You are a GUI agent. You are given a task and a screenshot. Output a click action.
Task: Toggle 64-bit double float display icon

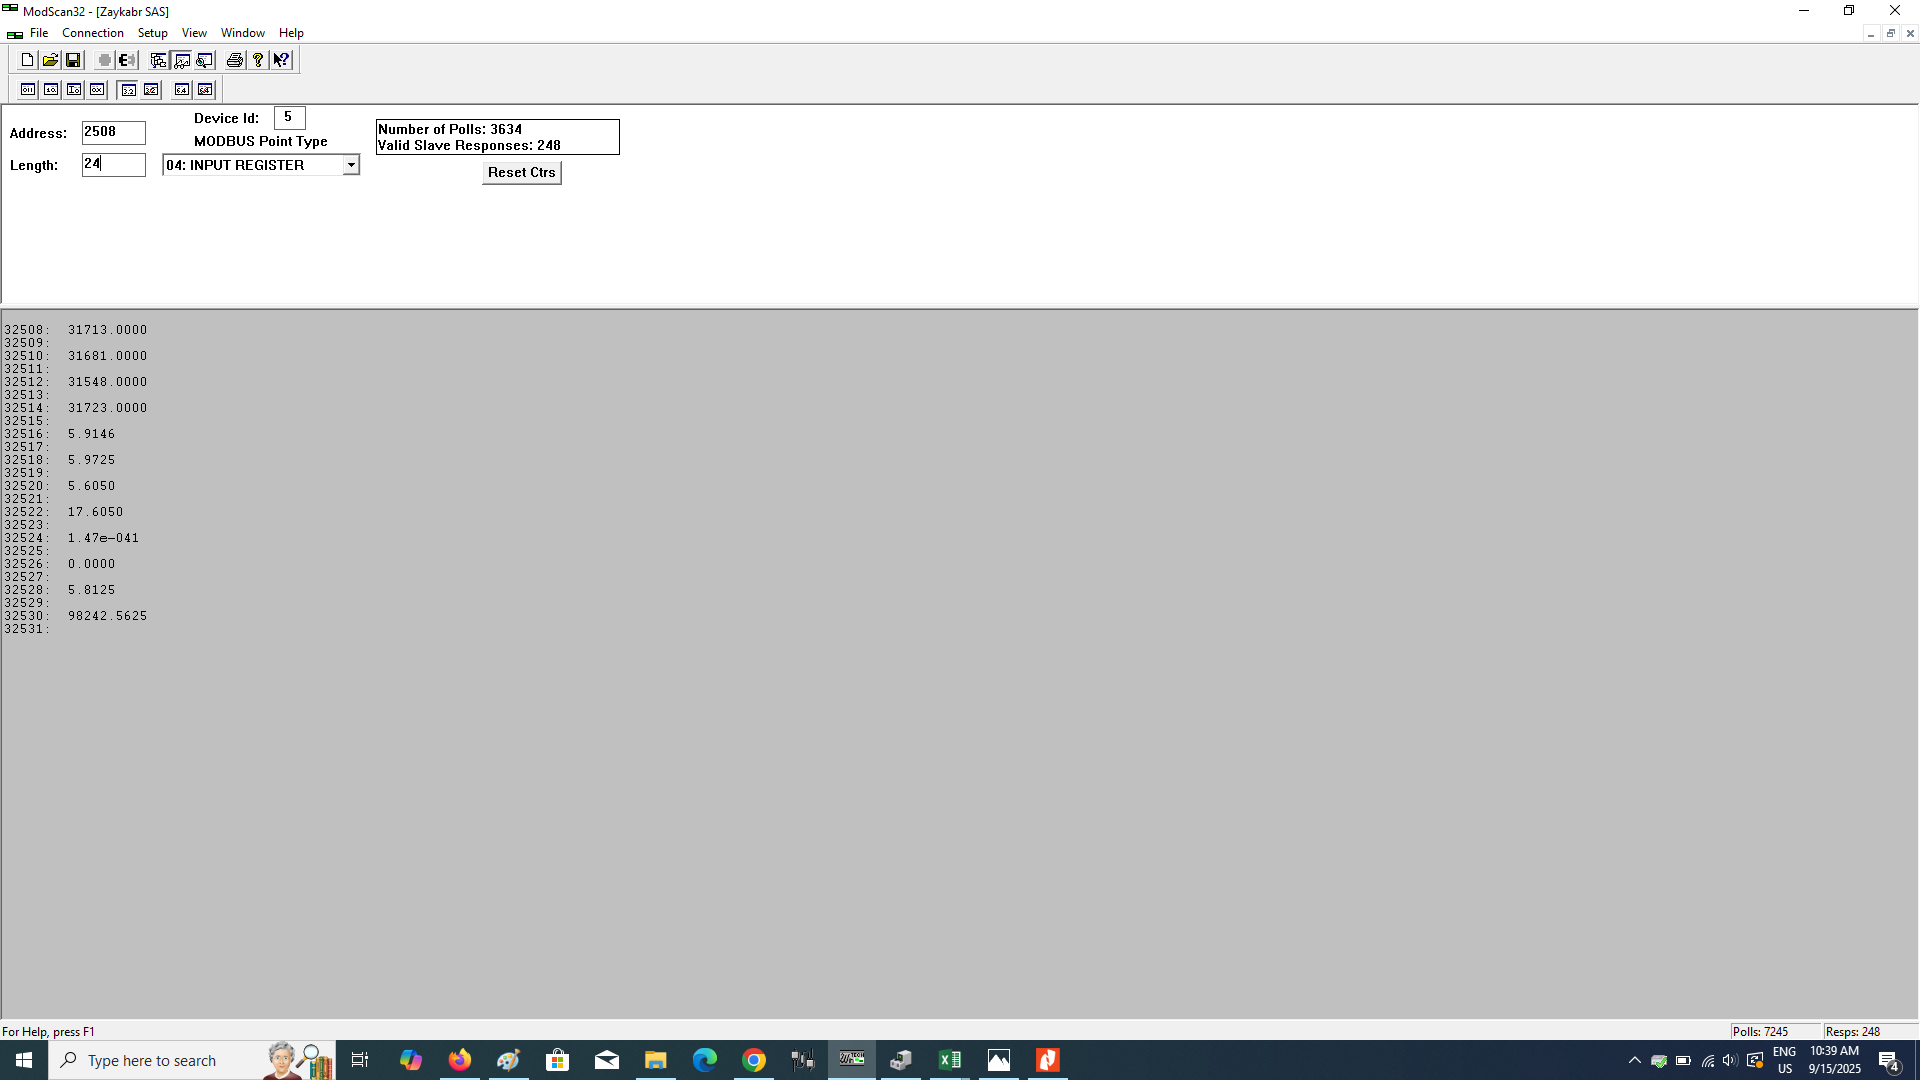[x=182, y=90]
